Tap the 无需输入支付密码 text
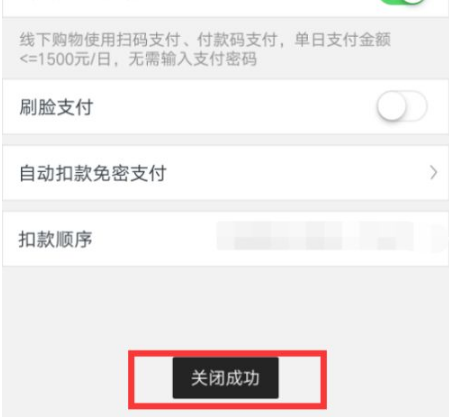Screen dimensions: 449x417 tap(193, 60)
